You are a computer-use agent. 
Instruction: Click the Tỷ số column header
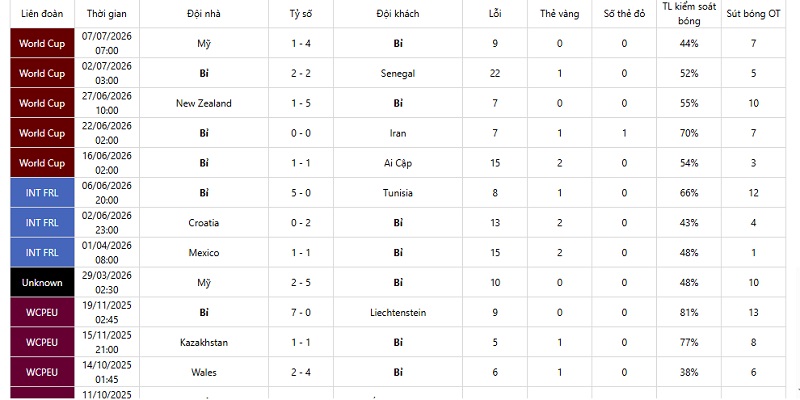click(x=301, y=14)
